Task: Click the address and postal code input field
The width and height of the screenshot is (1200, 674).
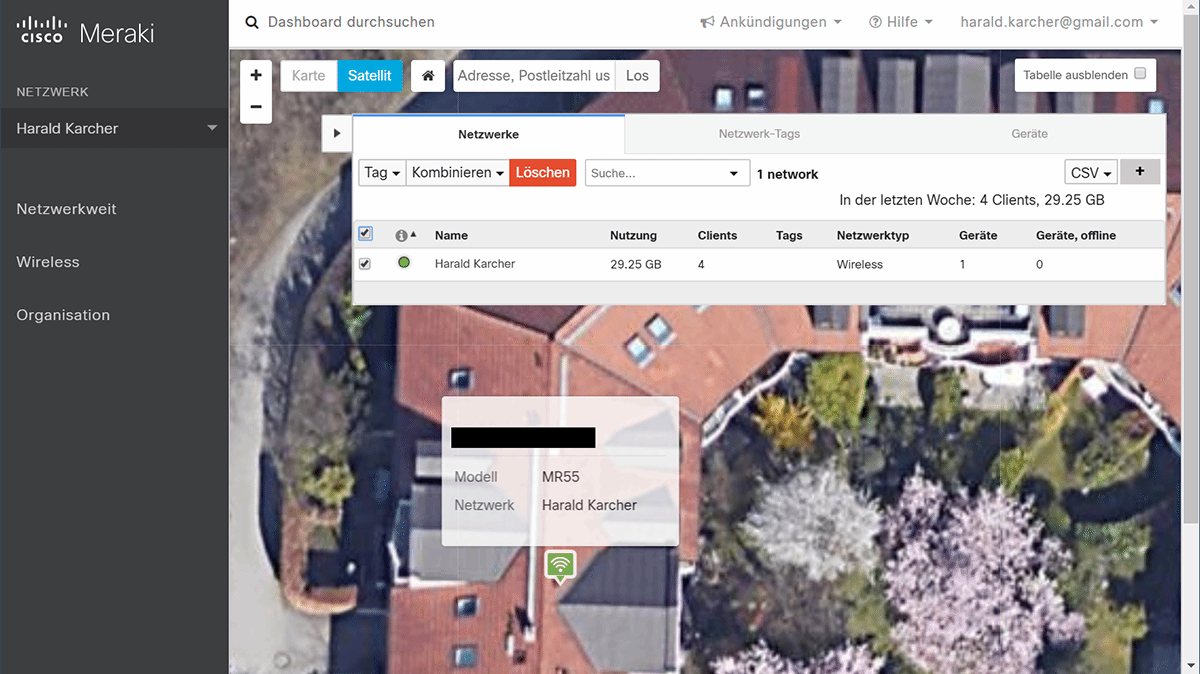Action: pos(533,76)
